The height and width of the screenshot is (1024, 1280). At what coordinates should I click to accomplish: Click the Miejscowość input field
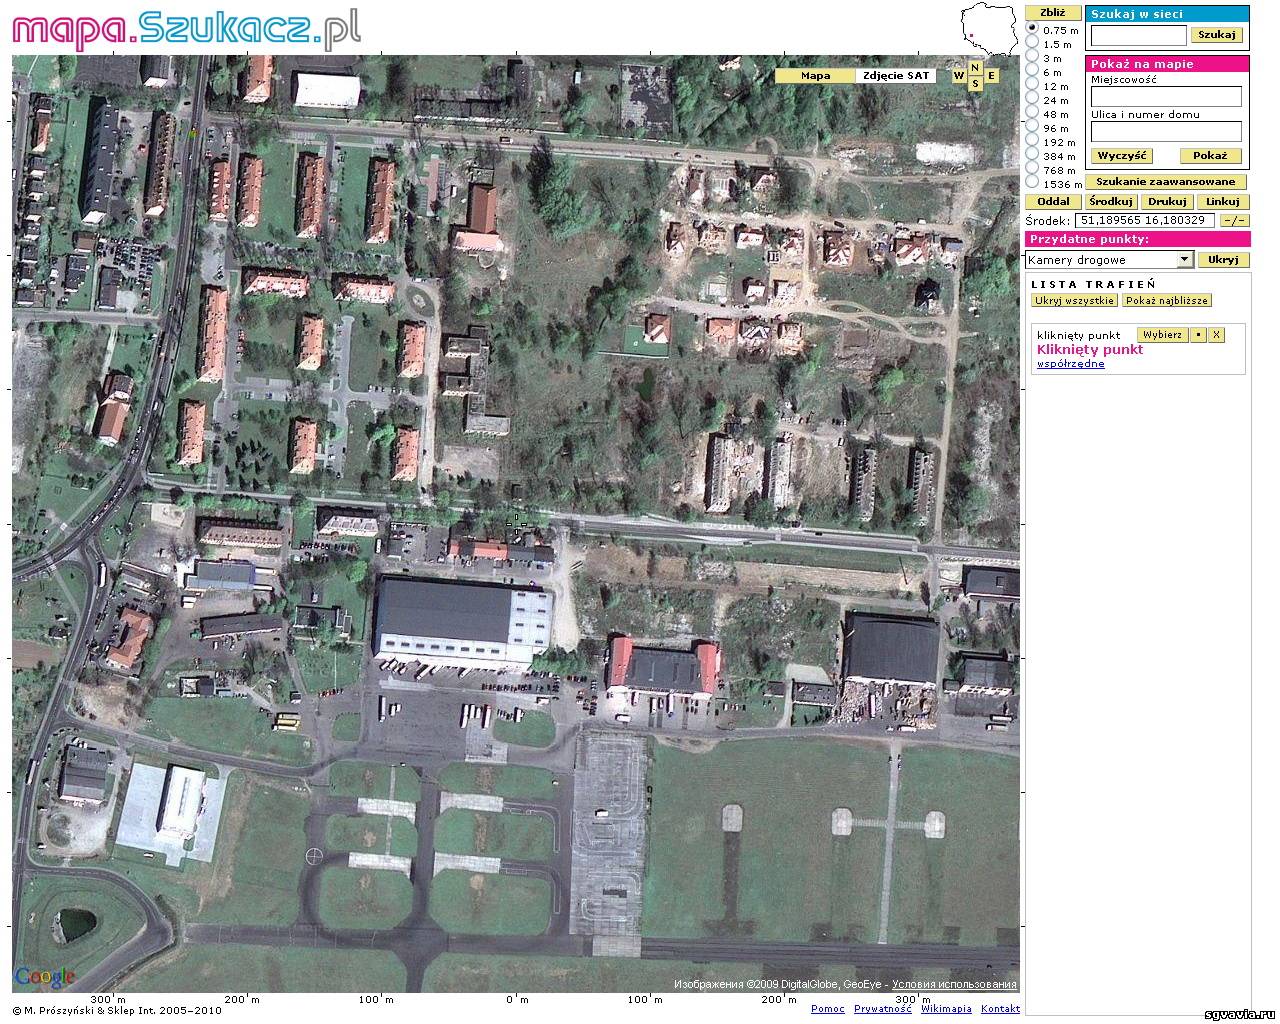coord(1166,97)
